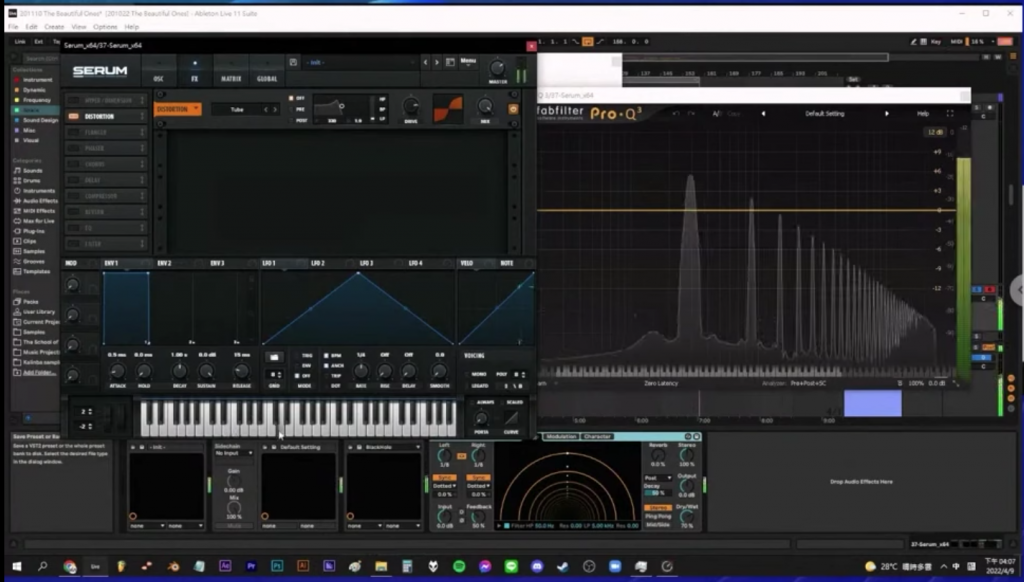1024x582 pixels.
Task: Click Pro-Q 3 redo arrow
Action: pos(691,114)
